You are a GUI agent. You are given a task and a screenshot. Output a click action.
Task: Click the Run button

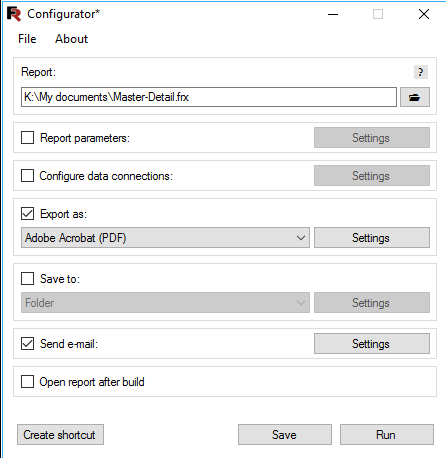[387, 435]
